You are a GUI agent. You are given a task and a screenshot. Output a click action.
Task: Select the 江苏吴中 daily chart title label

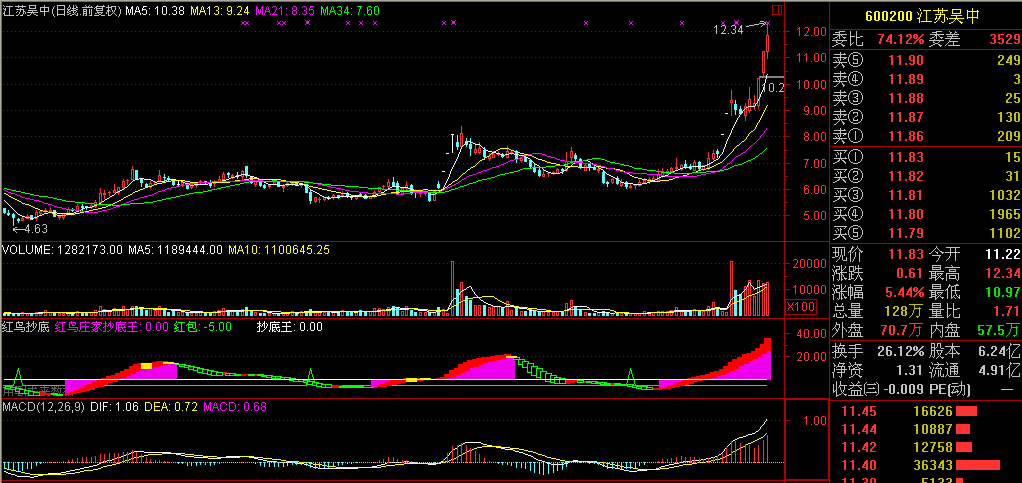coord(61,10)
